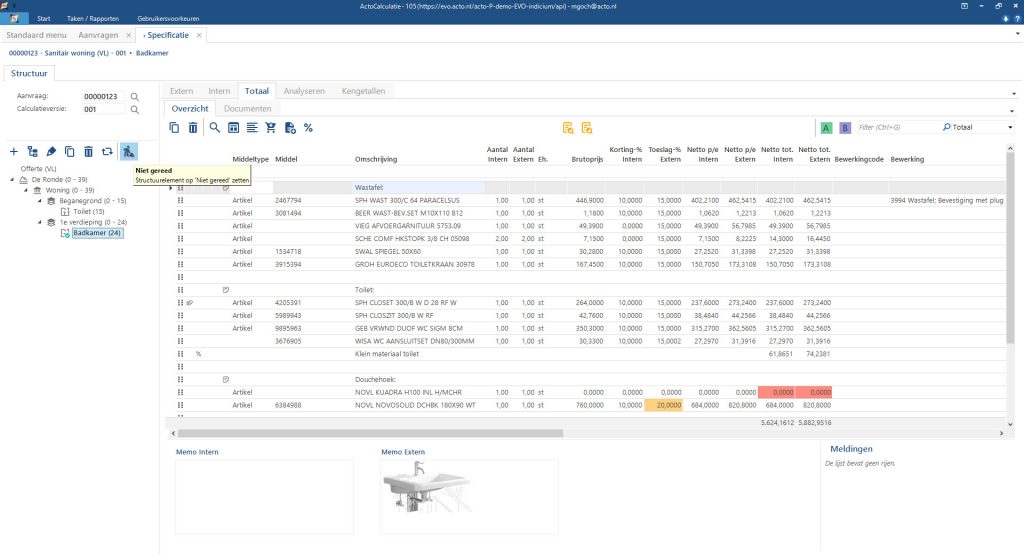Open Gebruikersvoorkeuren menu

point(168,19)
